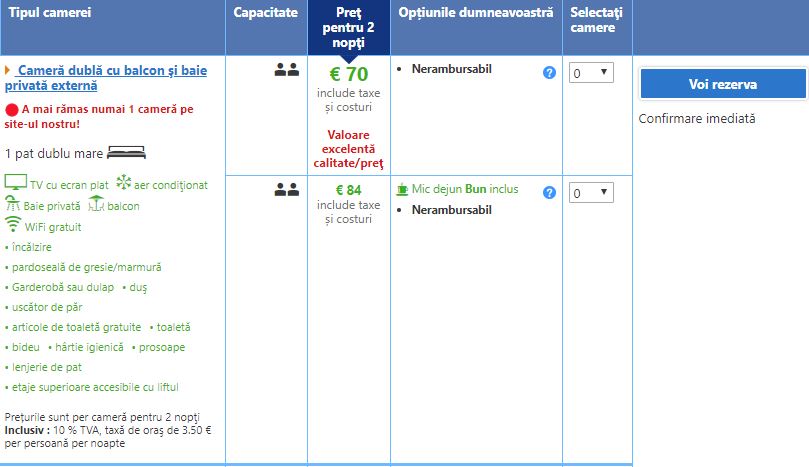This screenshot has width=809, height=467.
Task: Click the free WiFi signal icon
Action: [x=14, y=225]
